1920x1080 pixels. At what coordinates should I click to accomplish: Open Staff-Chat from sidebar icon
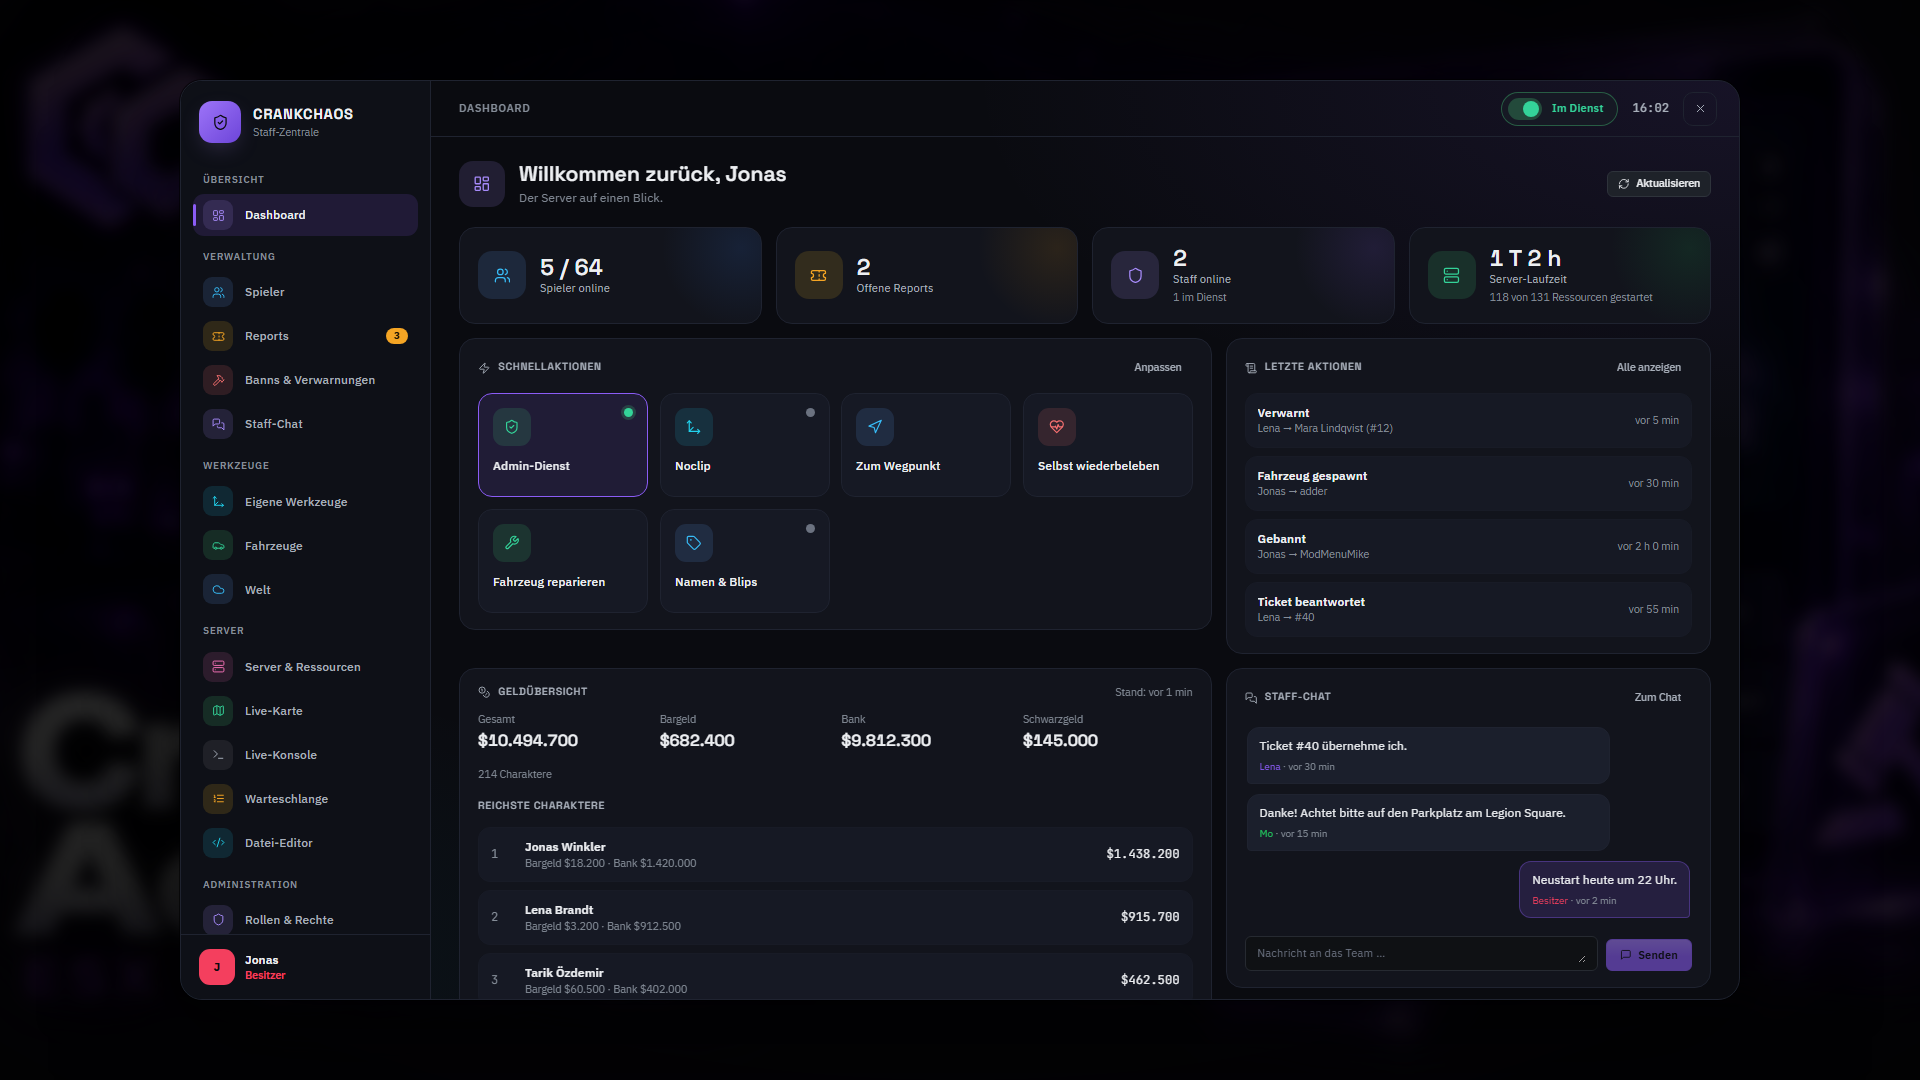pos(218,424)
